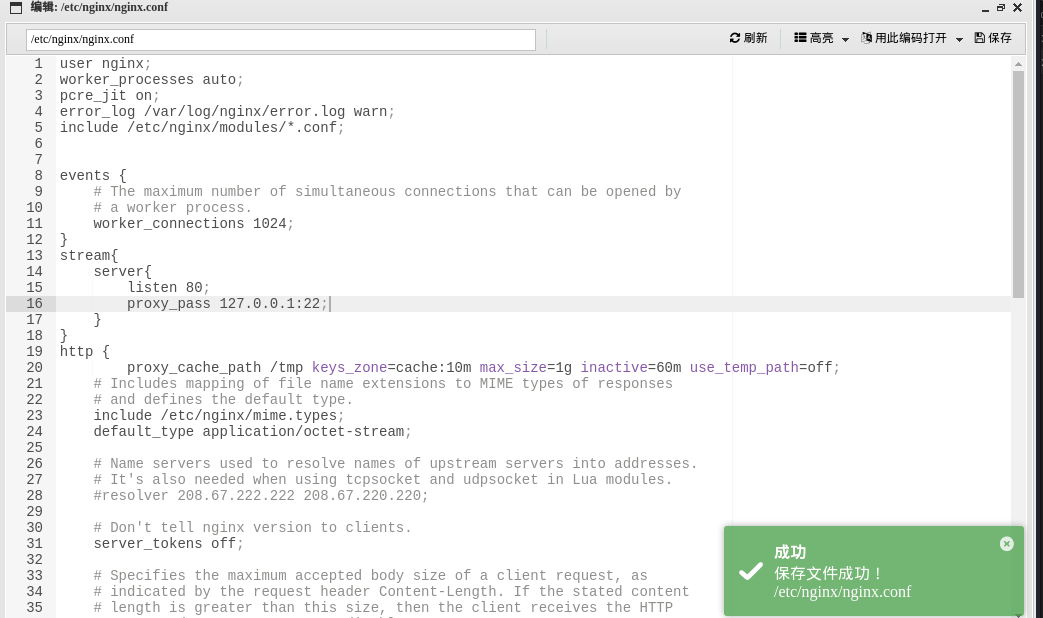1043x618 pixels.
Task: Save the file with the 保存 button
Action: (993, 38)
